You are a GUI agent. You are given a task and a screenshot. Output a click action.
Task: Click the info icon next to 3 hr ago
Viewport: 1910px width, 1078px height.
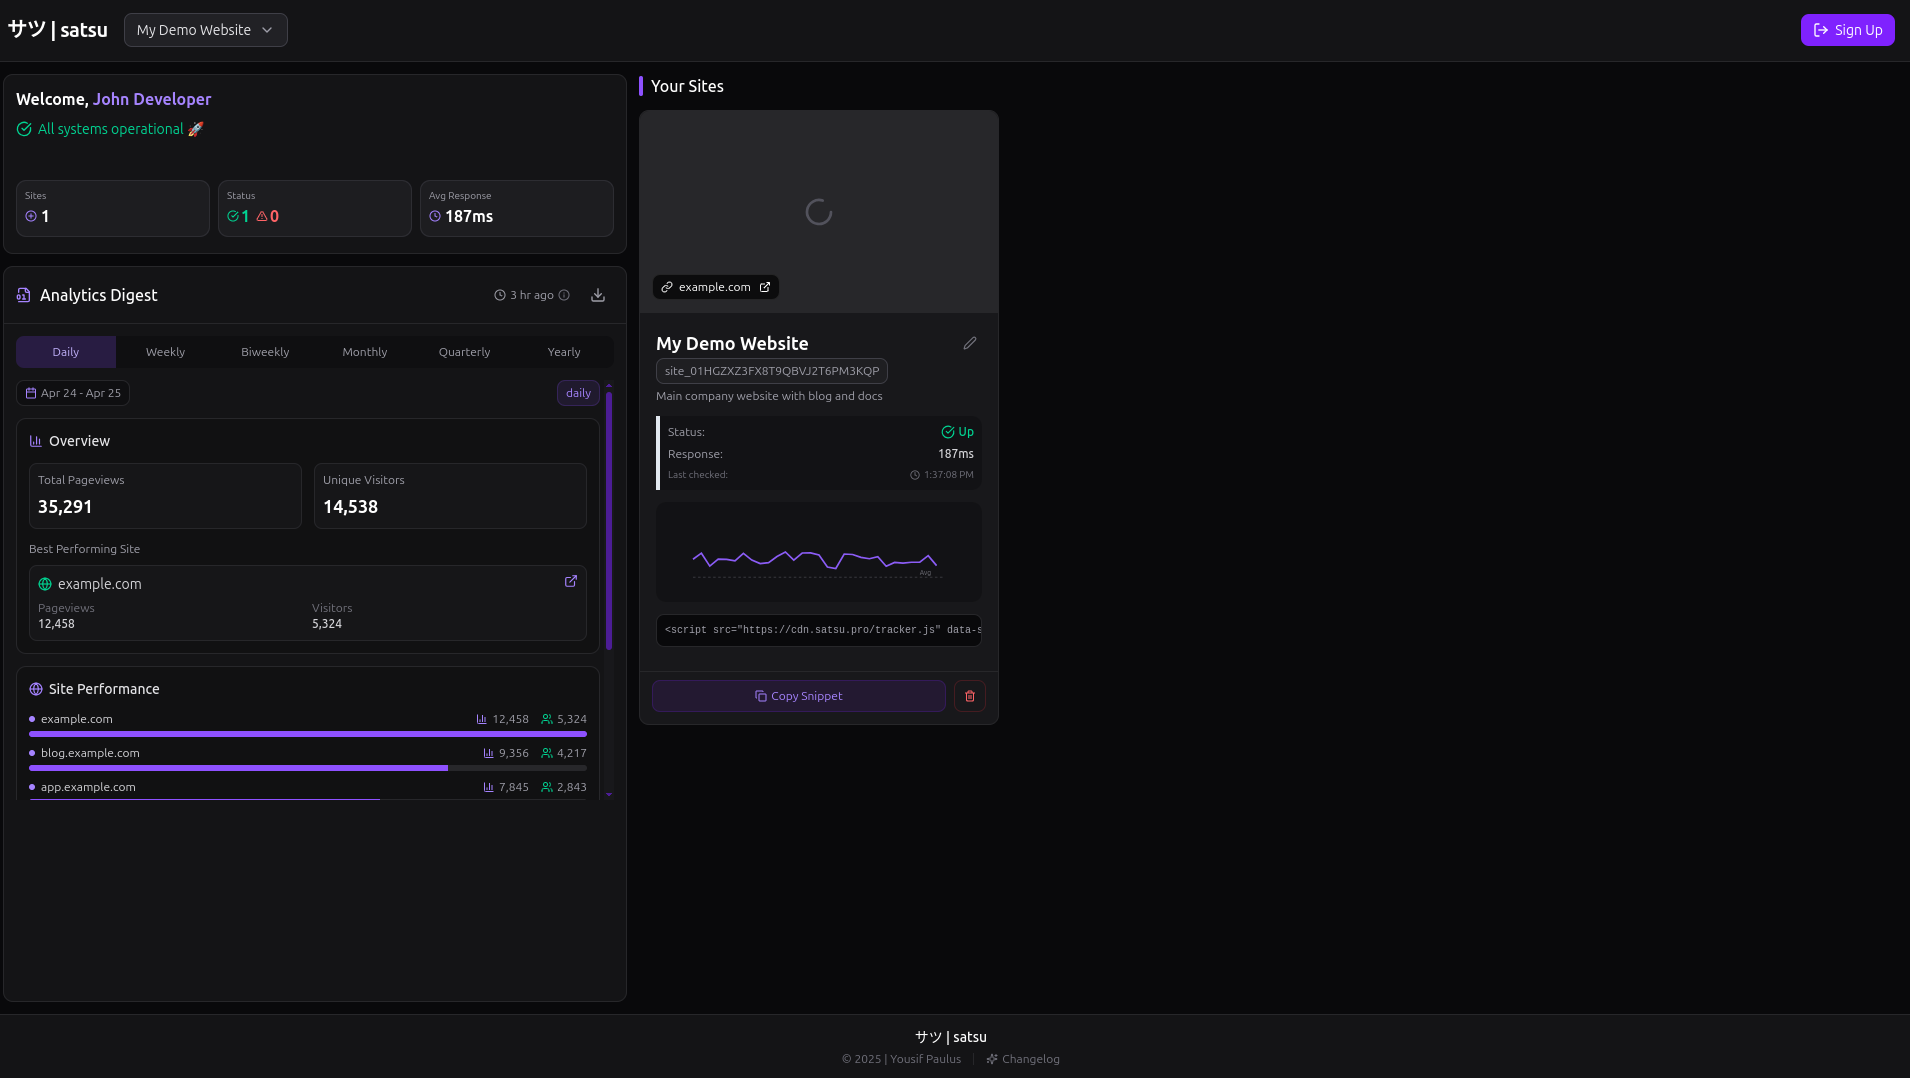click(x=564, y=295)
